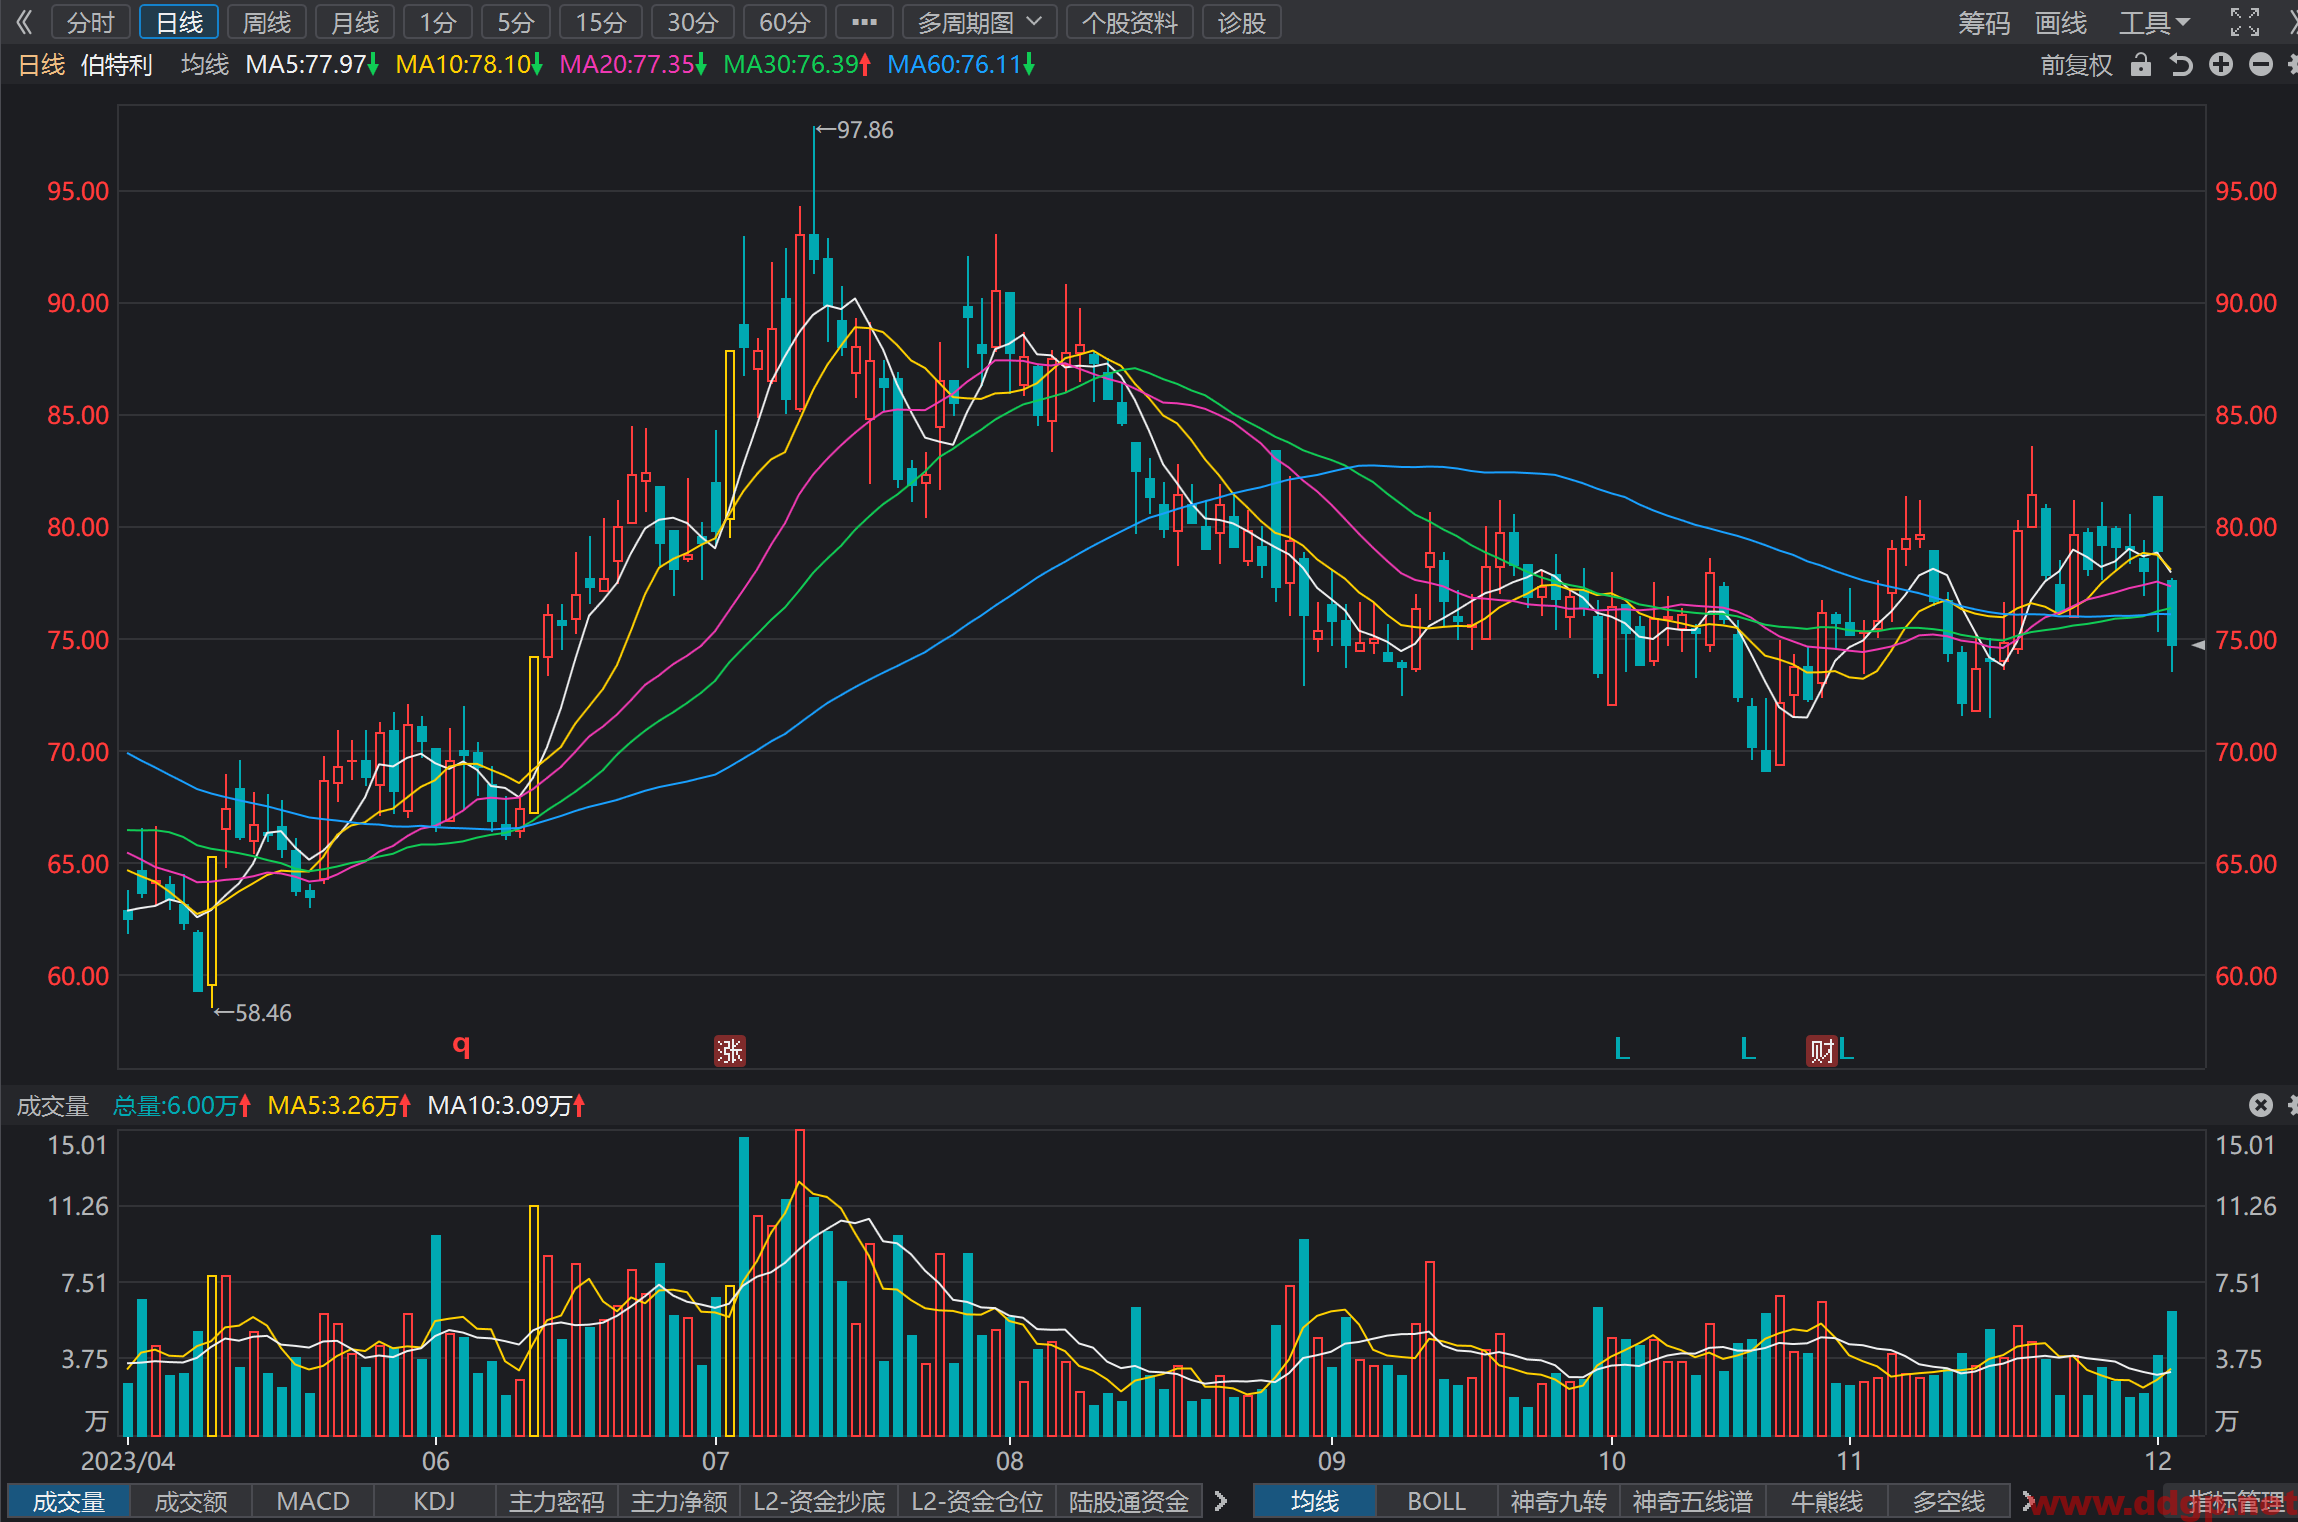
Task: Switch to MACD indicator tab
Action: (313, 1501)
